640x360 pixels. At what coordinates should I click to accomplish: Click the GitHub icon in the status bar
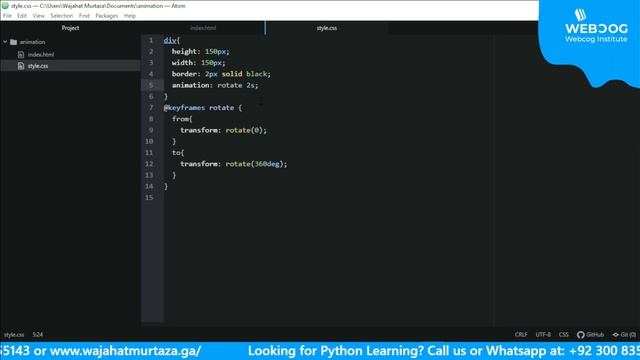(x=580, y=335)
